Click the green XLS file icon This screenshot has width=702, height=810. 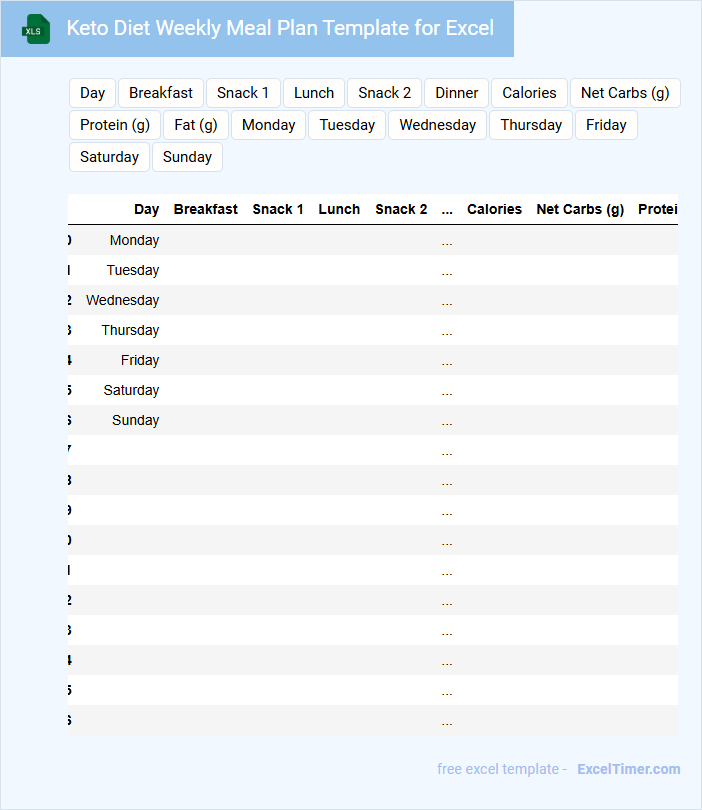coord(36,29)
